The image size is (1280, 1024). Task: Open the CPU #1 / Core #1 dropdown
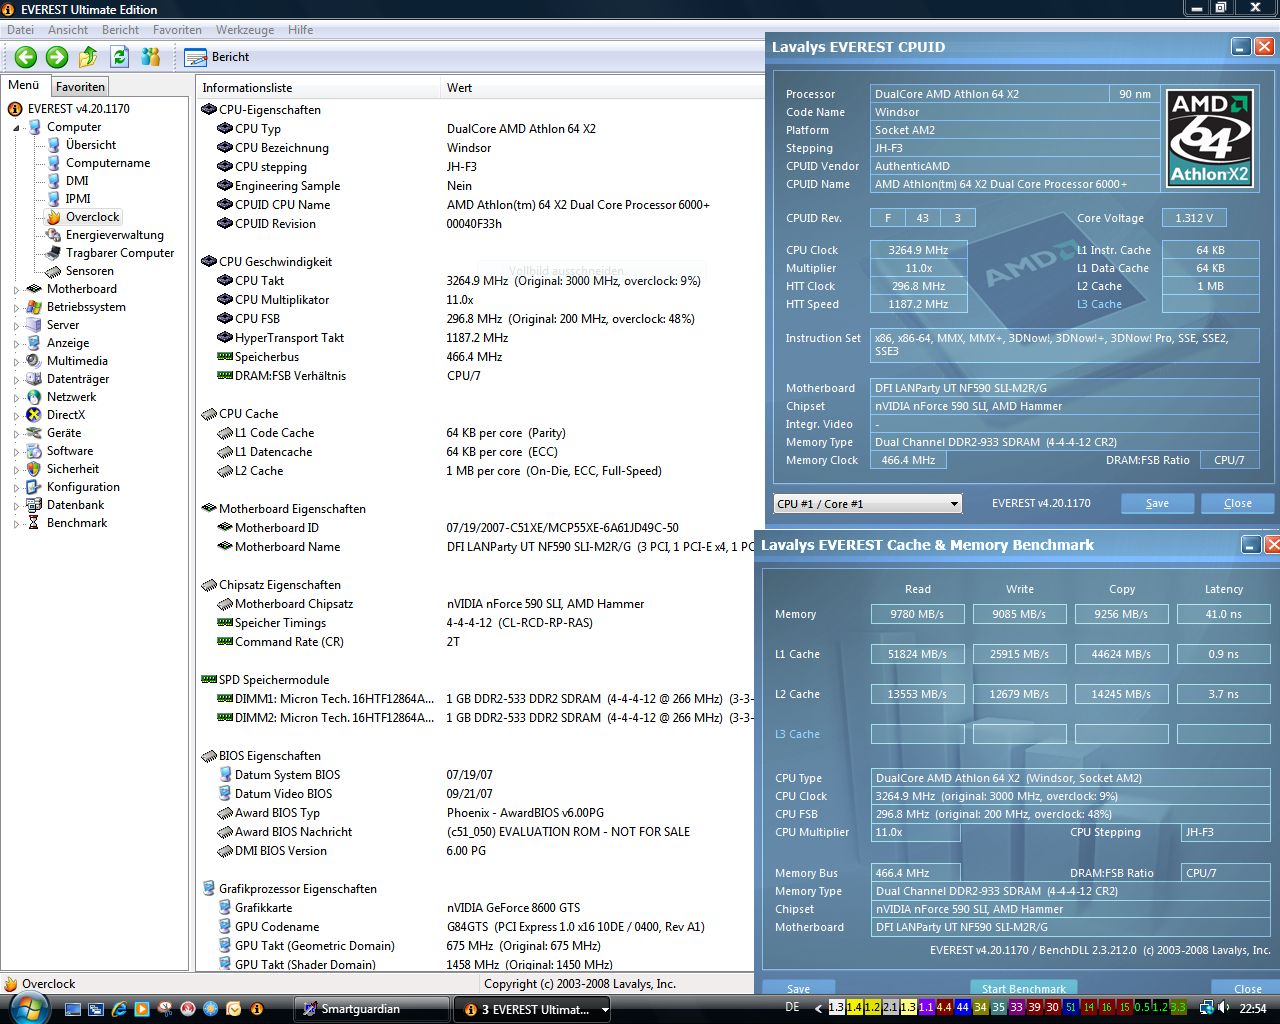click(868, 504)
